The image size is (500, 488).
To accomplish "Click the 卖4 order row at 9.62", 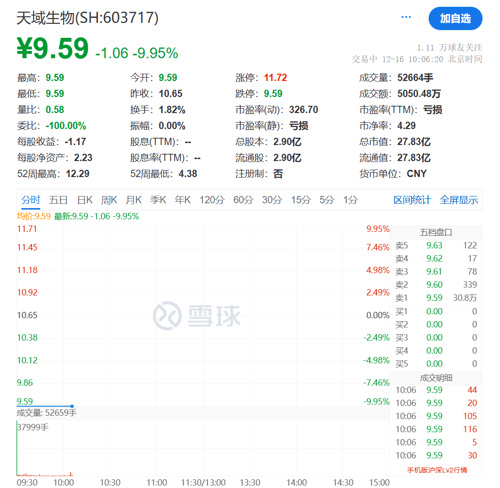I will tap(436, 259).
